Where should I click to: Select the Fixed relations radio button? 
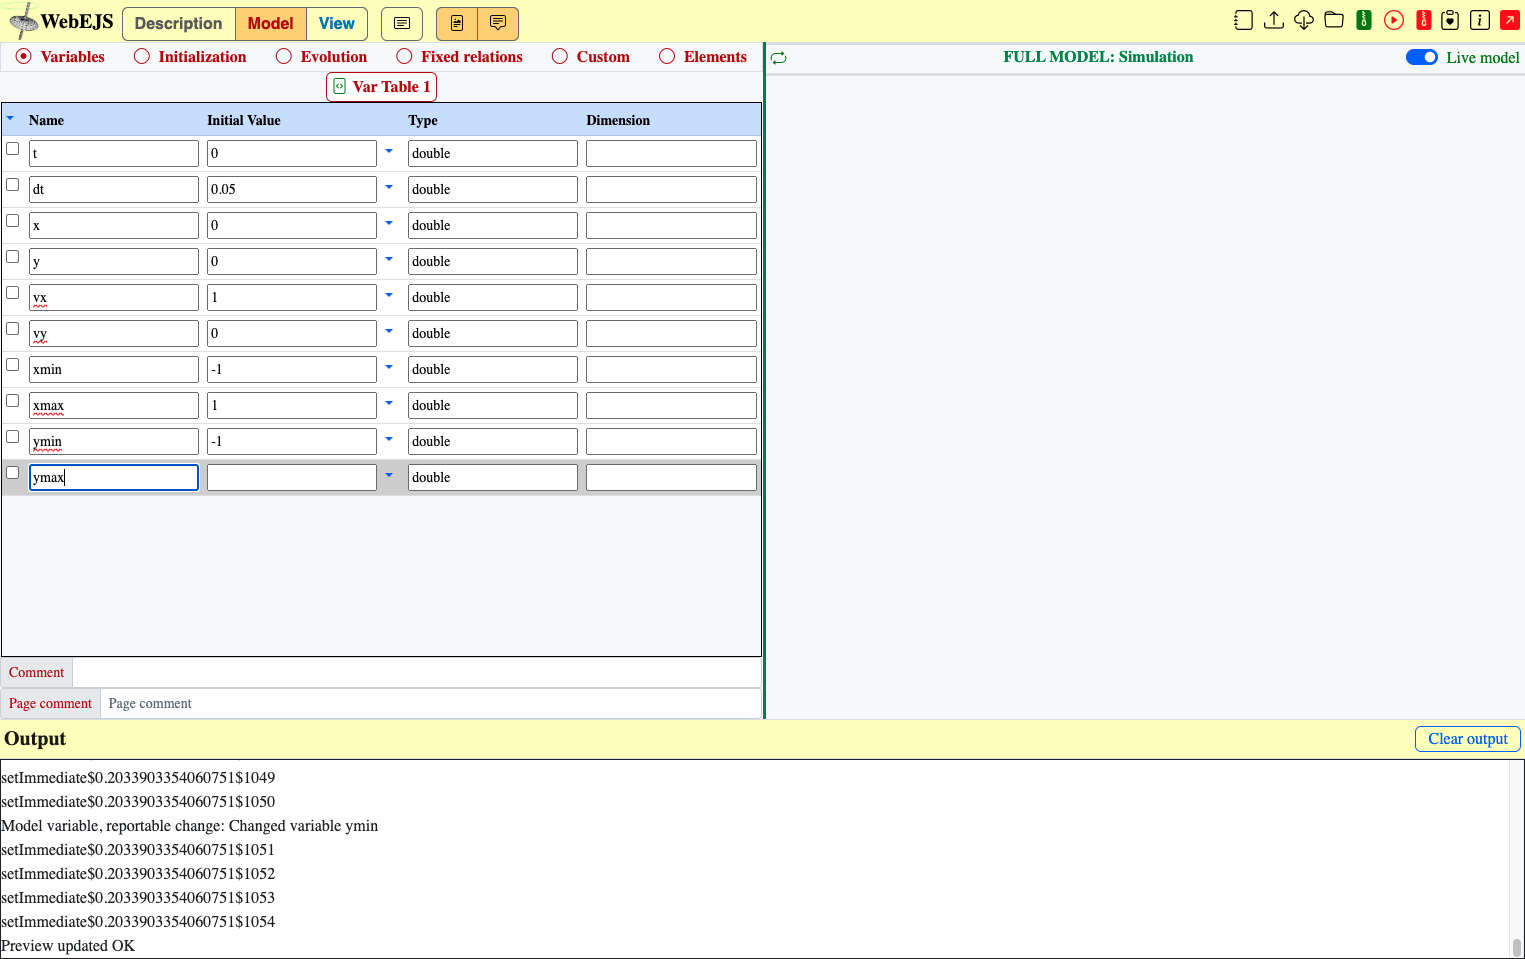[404, 57]
